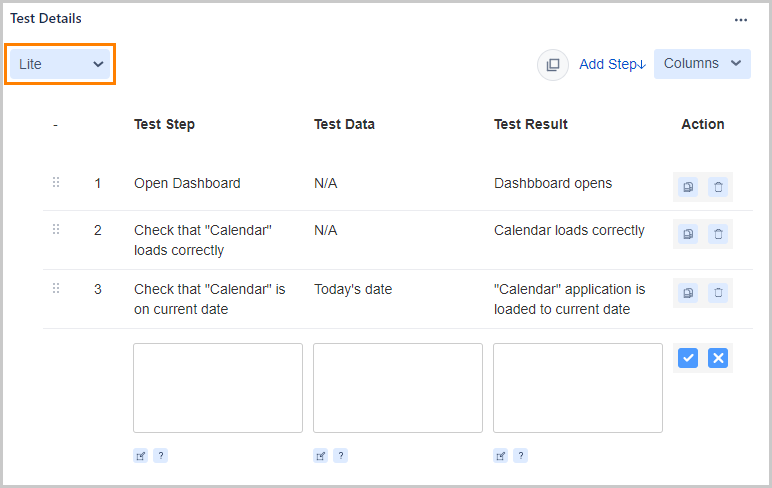Open the editor icon under Test Result field
This screenshot has width=772, height=488.
(x=500, y=456)
